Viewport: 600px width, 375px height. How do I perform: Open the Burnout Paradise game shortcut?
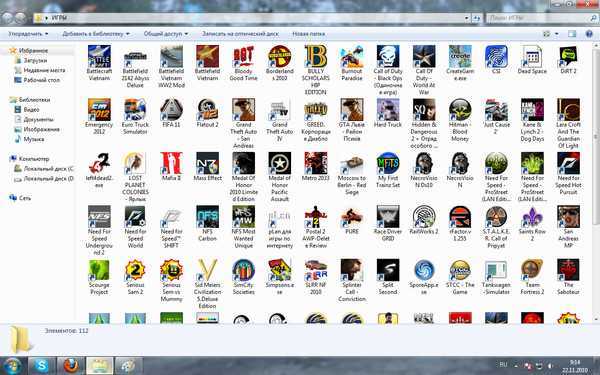(x=352, y=57)
